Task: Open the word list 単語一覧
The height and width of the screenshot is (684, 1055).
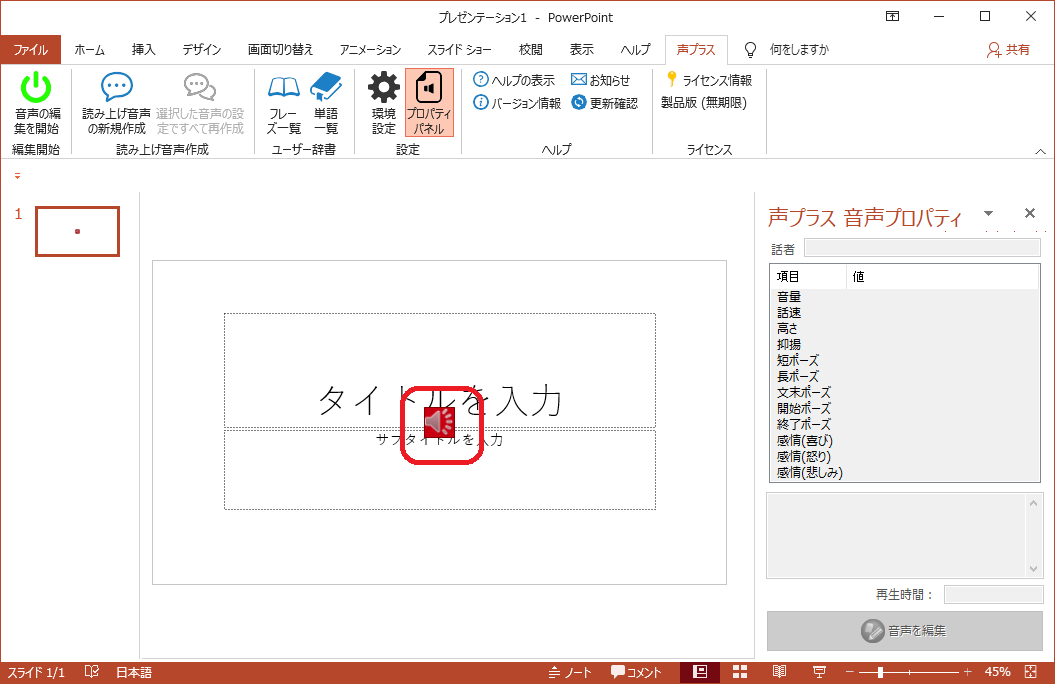Action: pyautogui.click(x=326, y=103)
